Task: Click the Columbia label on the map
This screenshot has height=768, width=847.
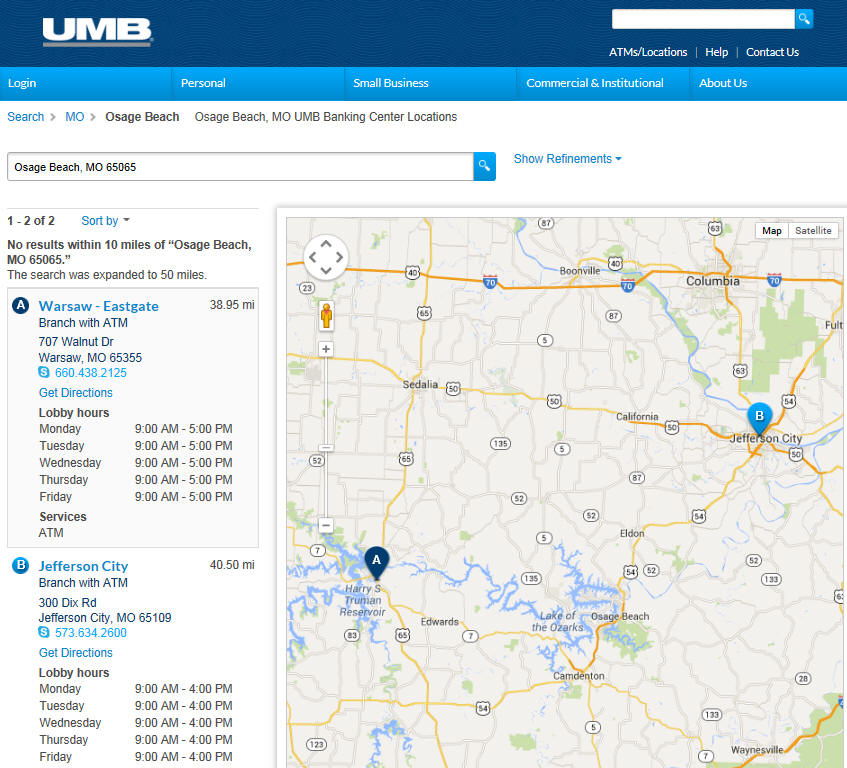Action: pos(712,281)
